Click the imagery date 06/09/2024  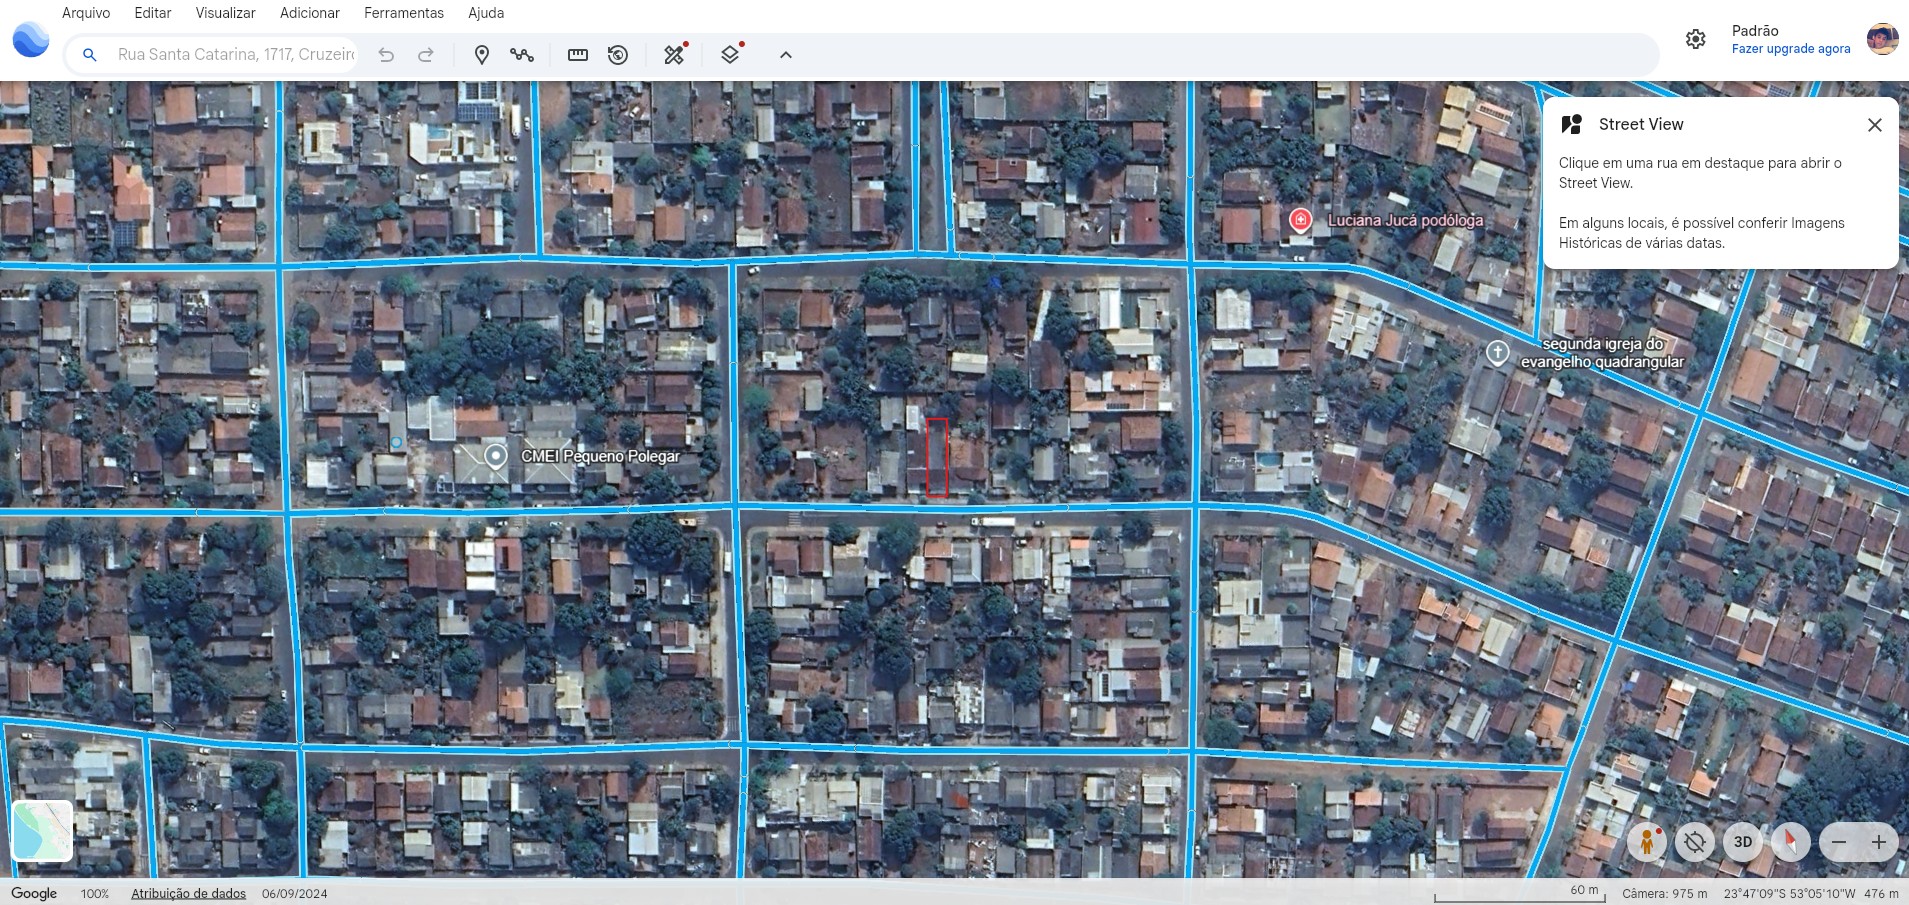click(295, 894)
